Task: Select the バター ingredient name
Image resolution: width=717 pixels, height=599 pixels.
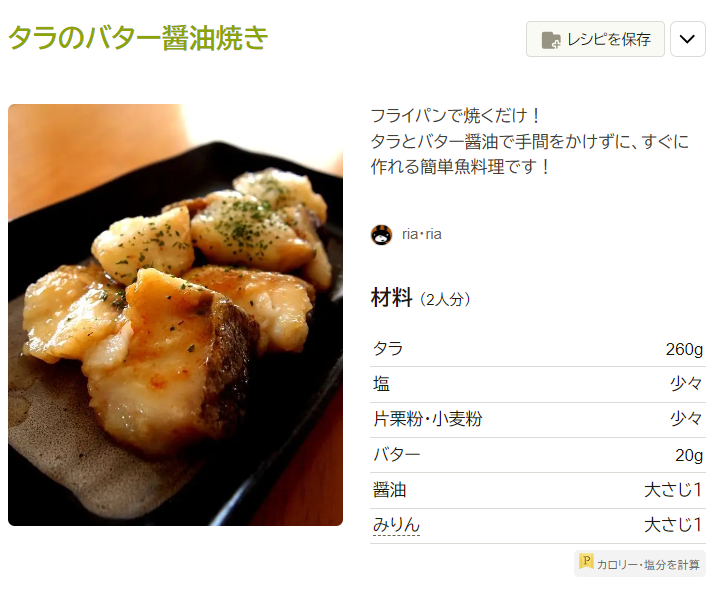Action: pyautogui.click(x=396, y=455)
